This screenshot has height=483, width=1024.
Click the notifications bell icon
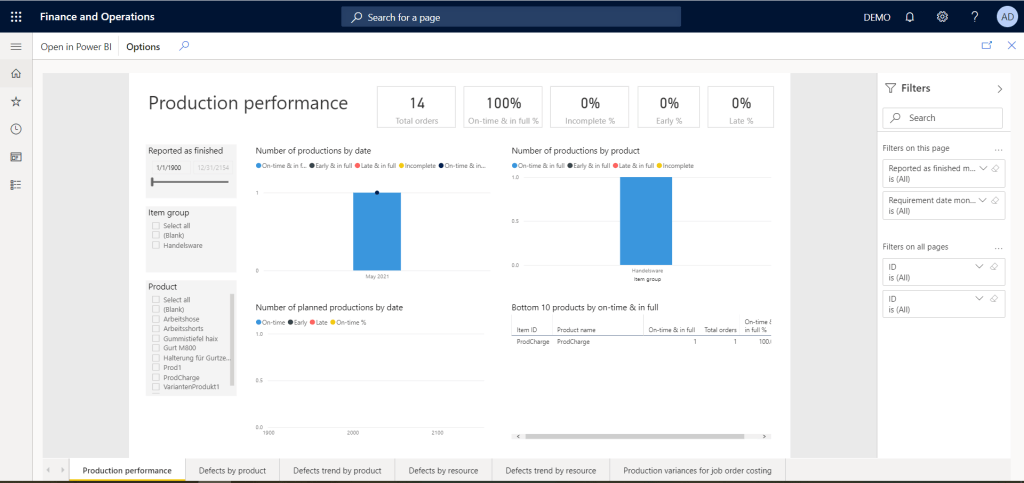point(909,17)
